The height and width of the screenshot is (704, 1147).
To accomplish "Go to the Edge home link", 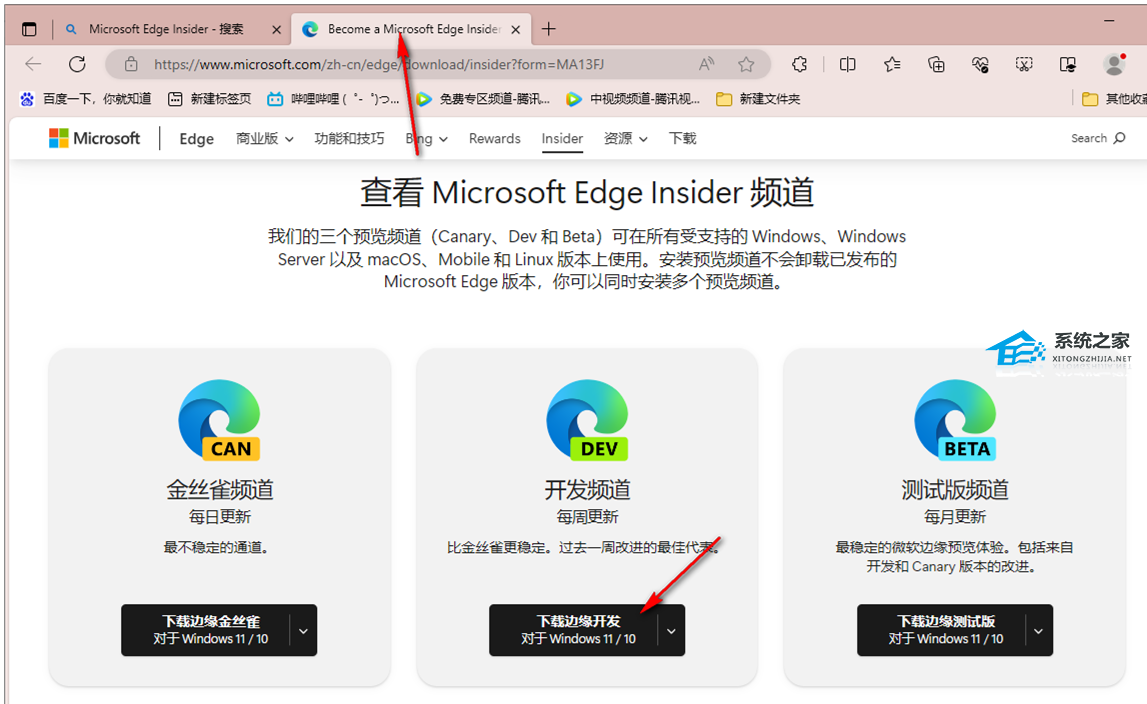I will pos(197,139).
